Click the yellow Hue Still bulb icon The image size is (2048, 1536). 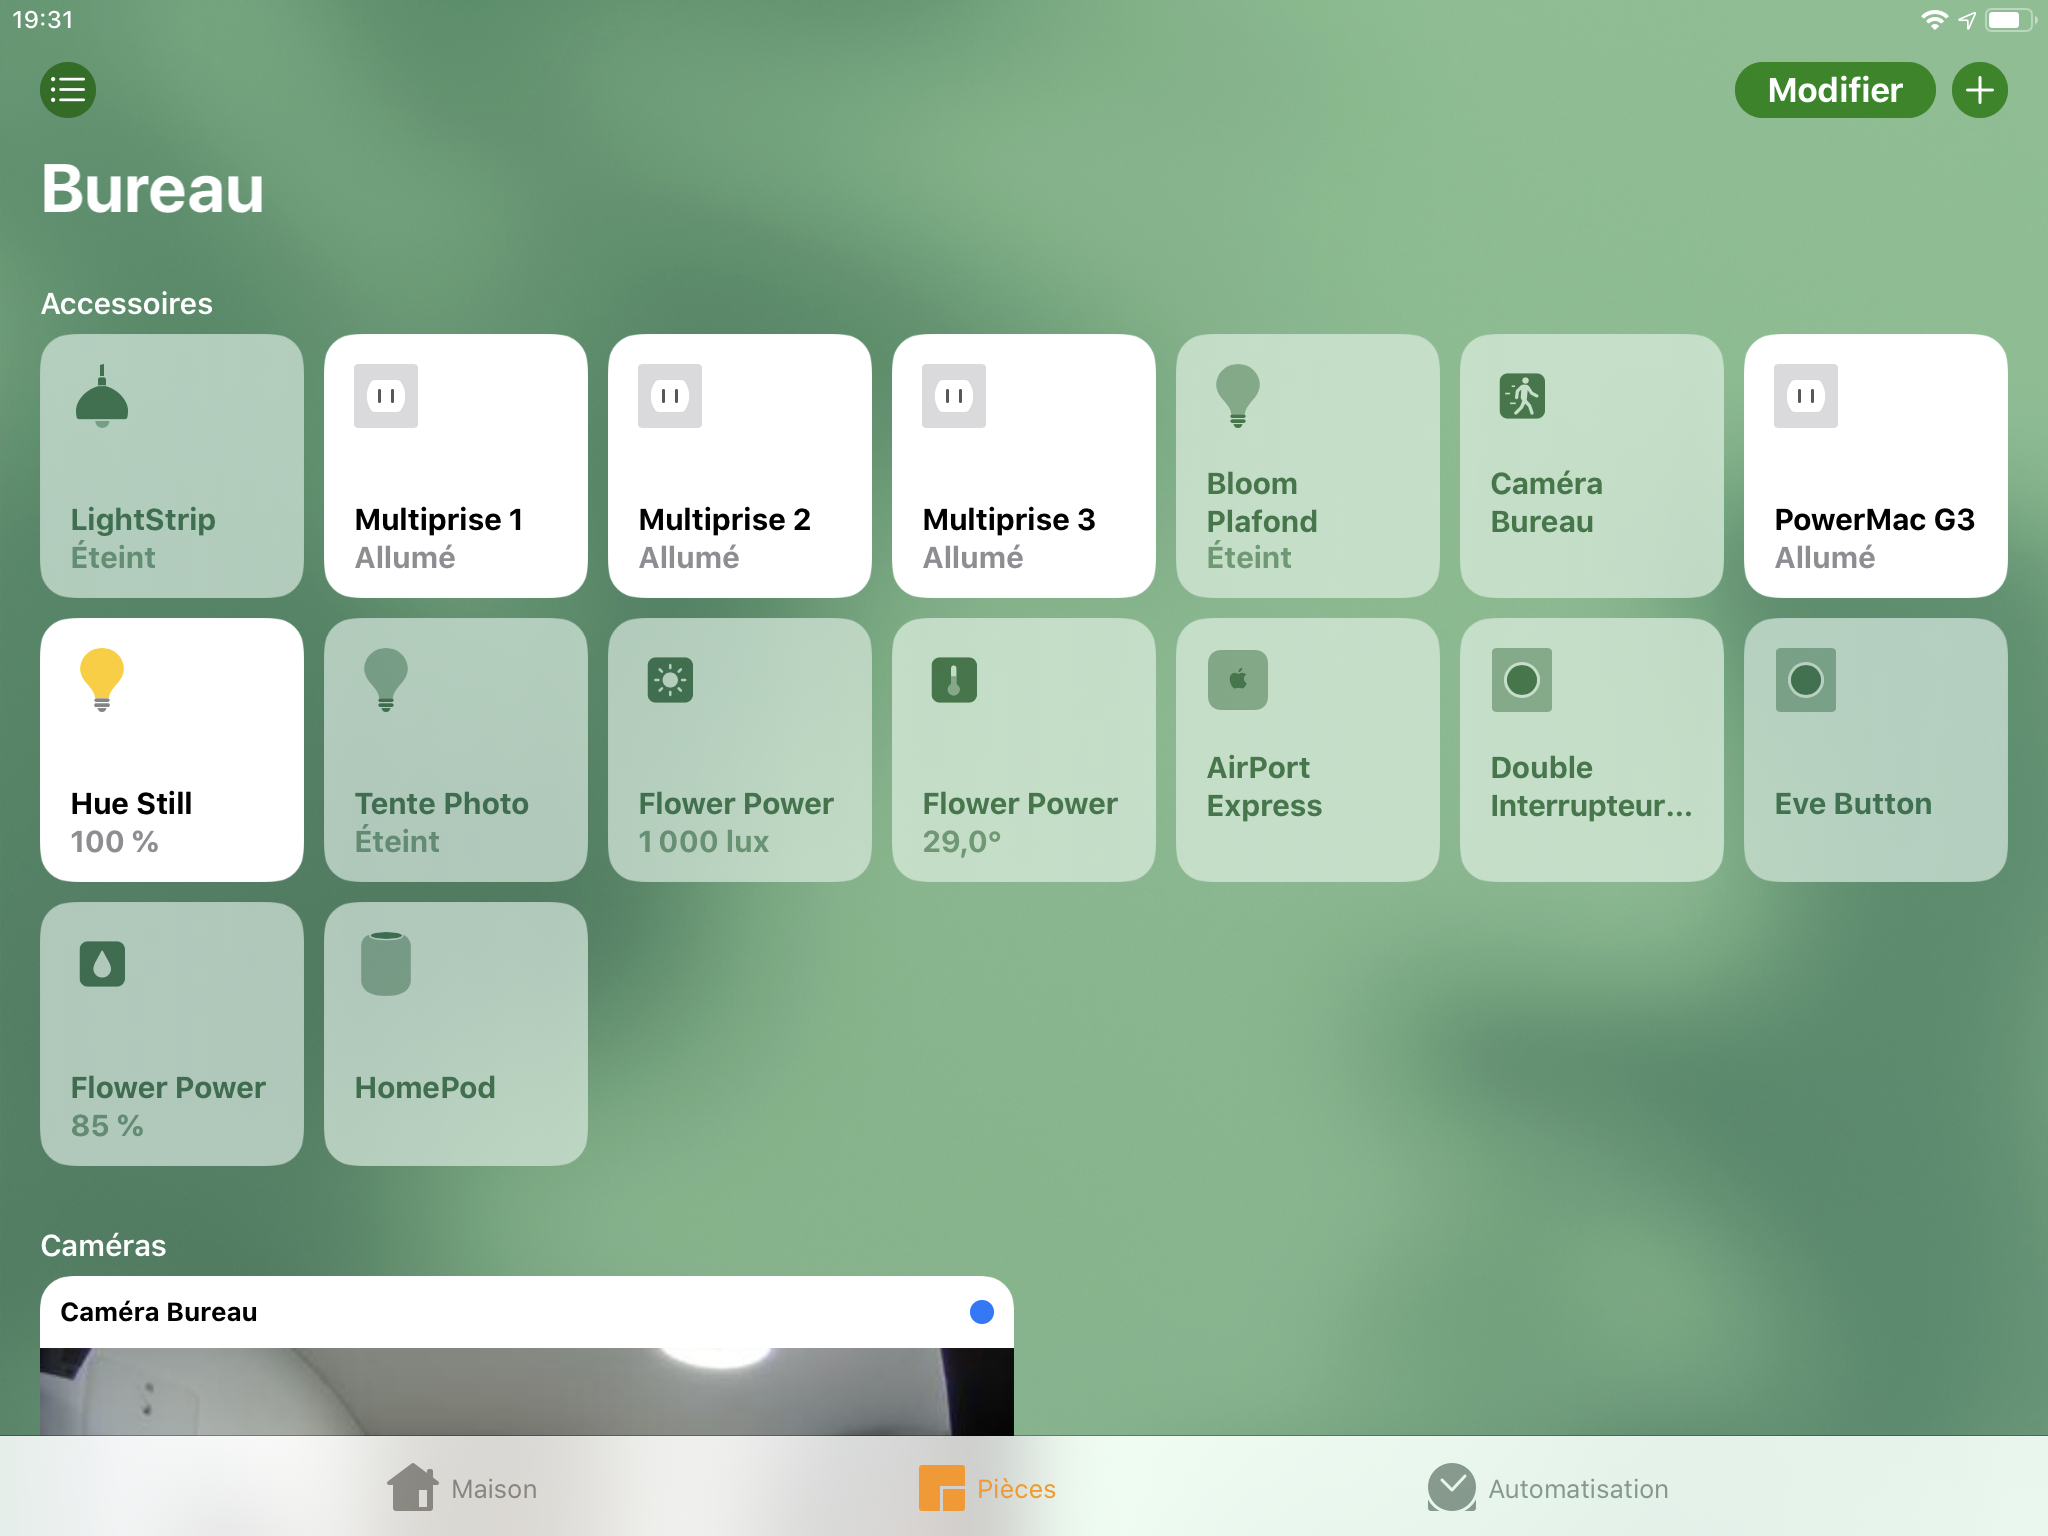(102, 680)
